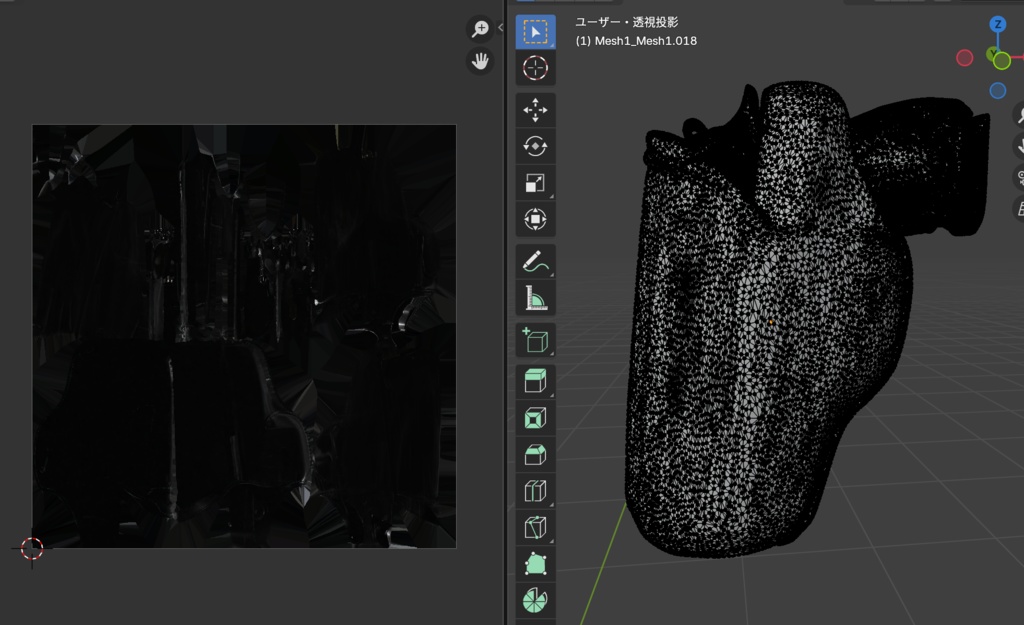Screen dimensions: 1024x625
Task: Select the Loop Cut tool
Action: [x=535, y=490]
